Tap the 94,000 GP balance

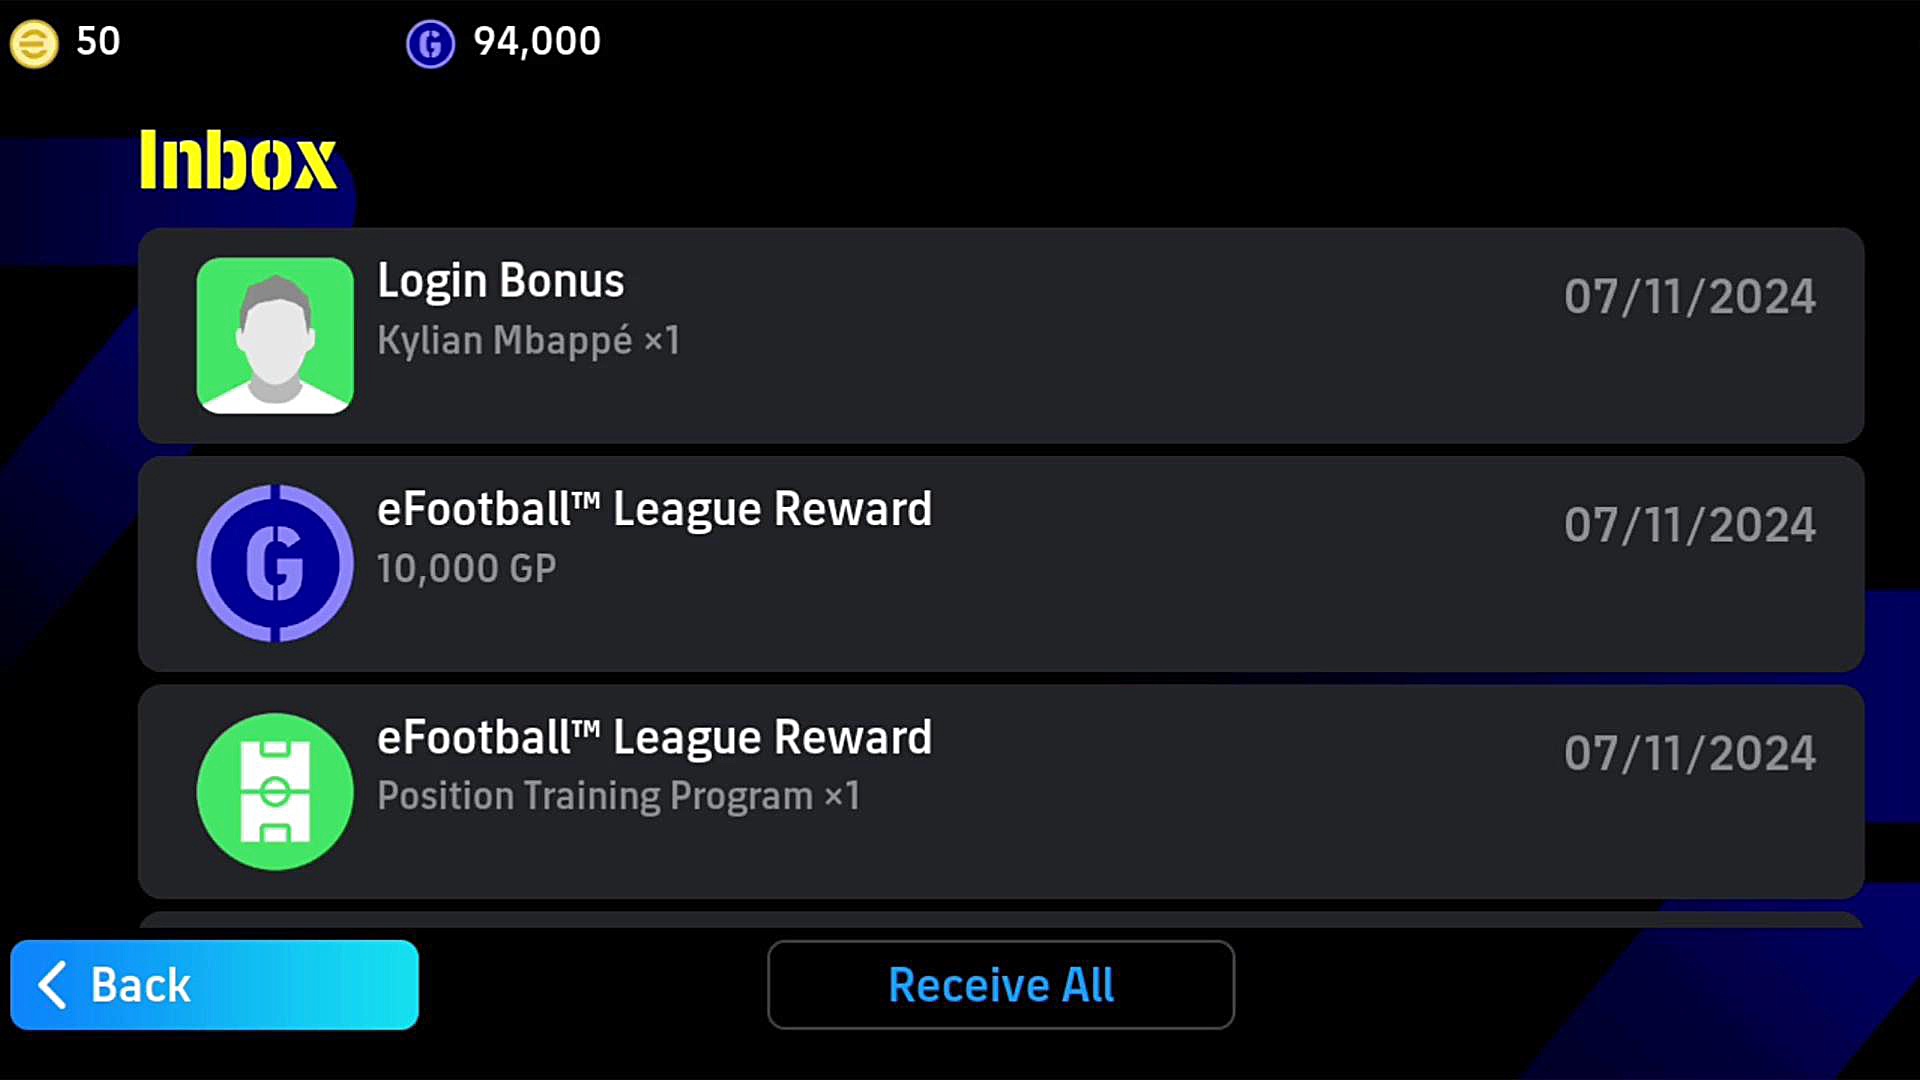pyautogui.click(x=537, y=42)
